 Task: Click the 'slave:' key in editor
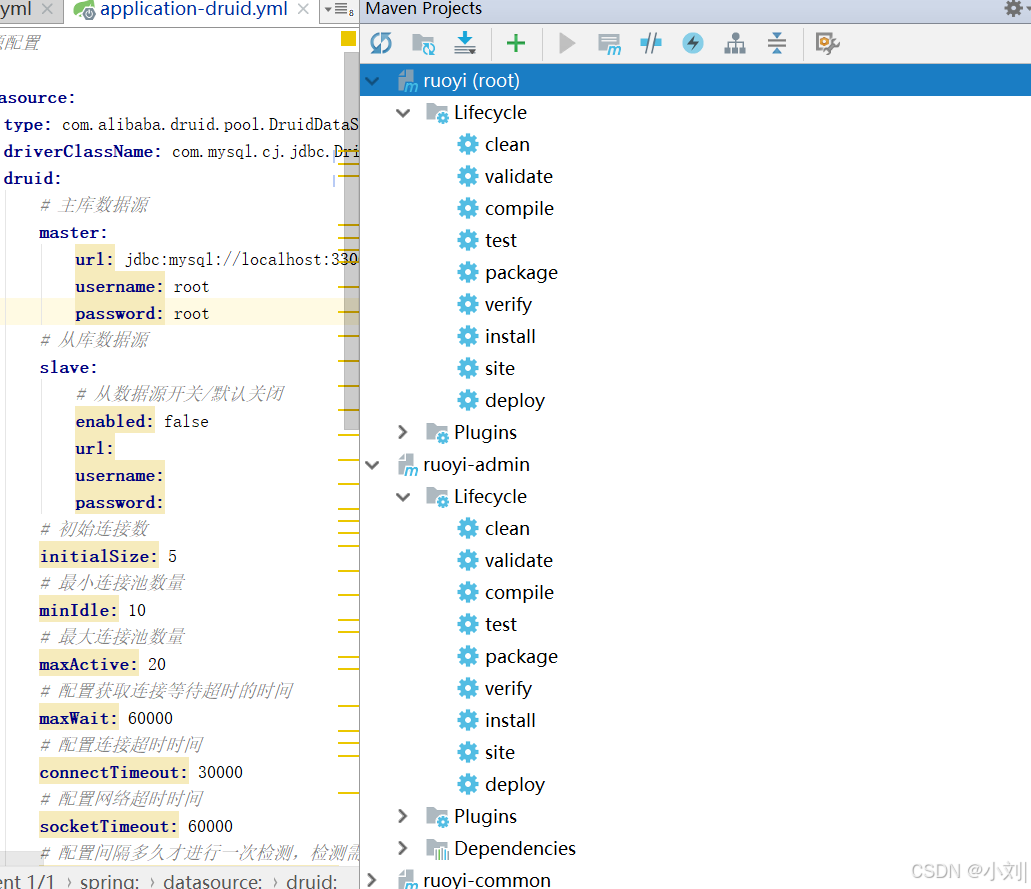[x=68, y=368]
